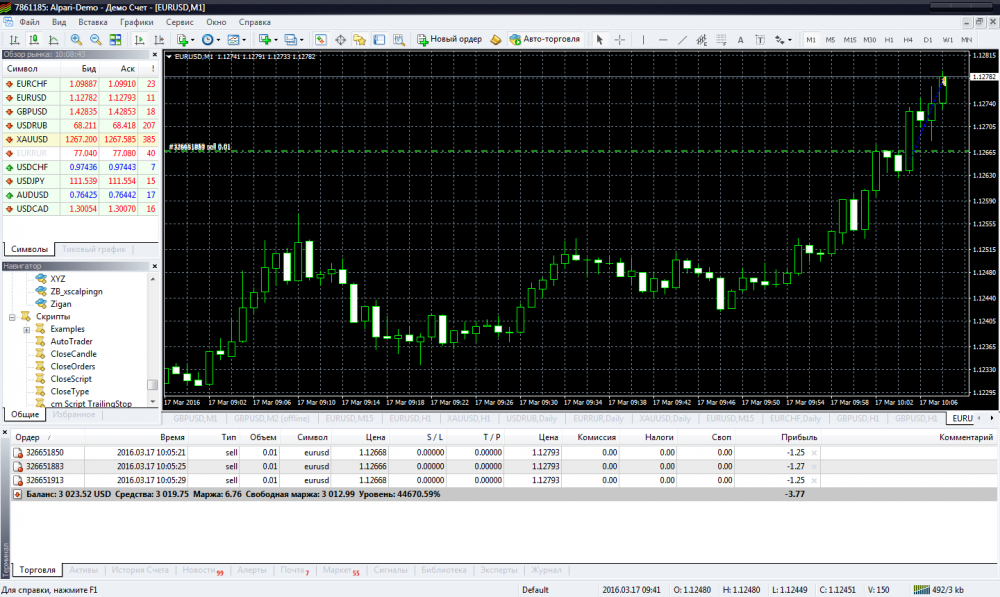
Task: Open the Справка menu
Action: [x=255, y=22]
